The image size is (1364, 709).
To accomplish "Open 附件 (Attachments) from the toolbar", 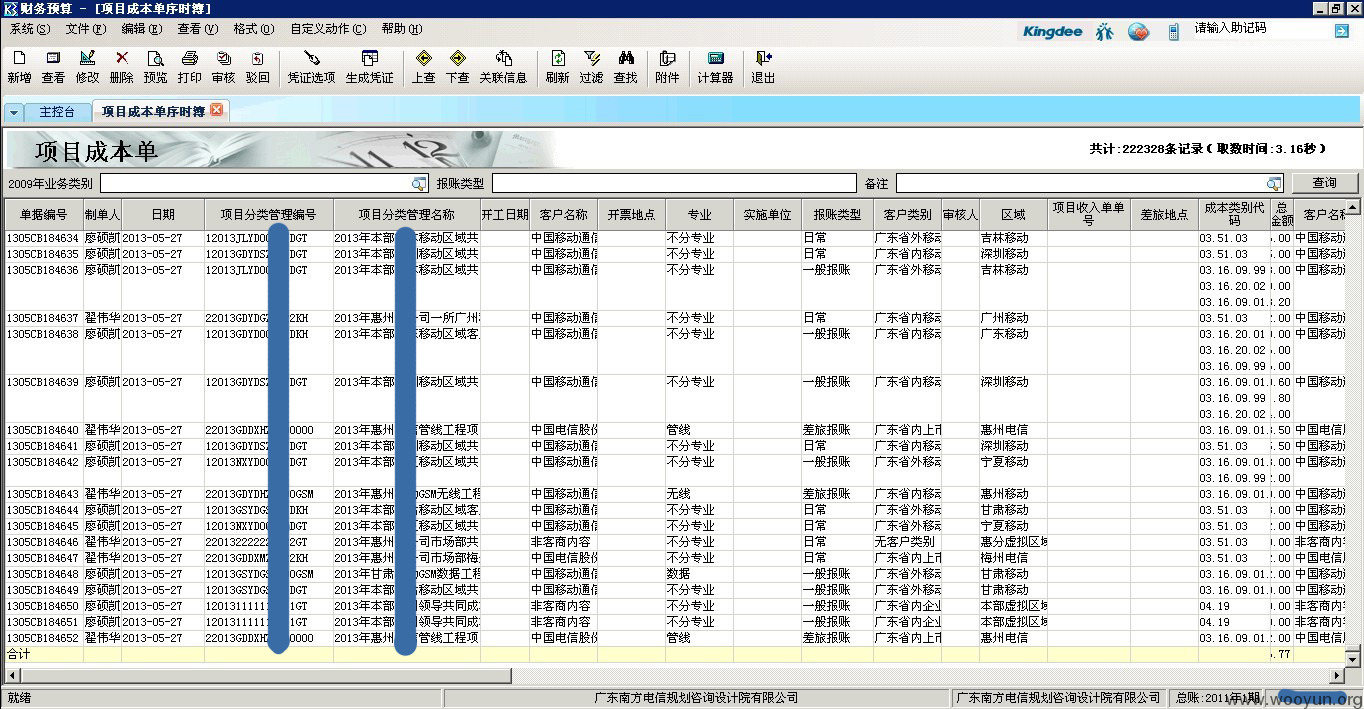I will click(667, 67).
